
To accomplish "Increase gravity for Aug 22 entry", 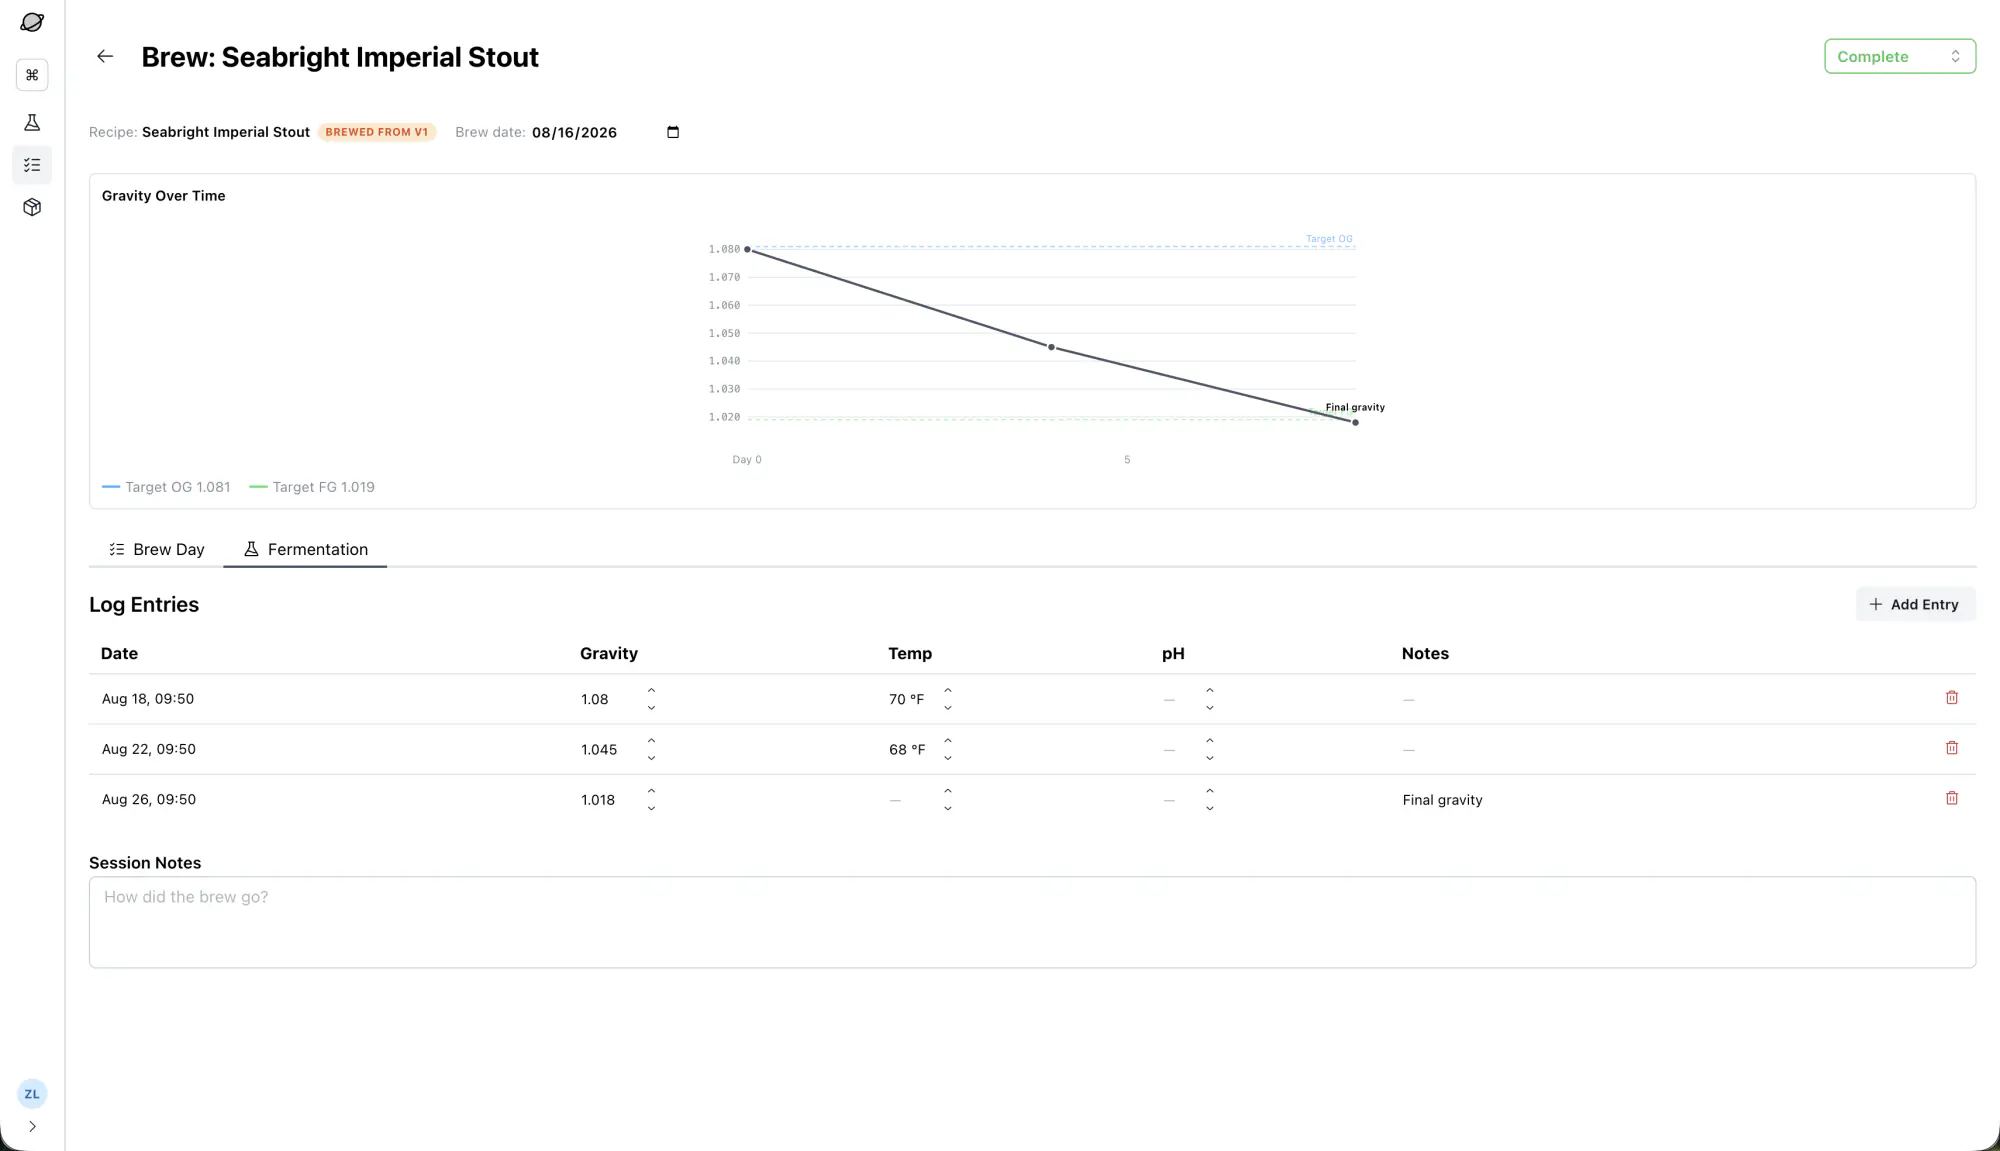I will coord(651,741).
